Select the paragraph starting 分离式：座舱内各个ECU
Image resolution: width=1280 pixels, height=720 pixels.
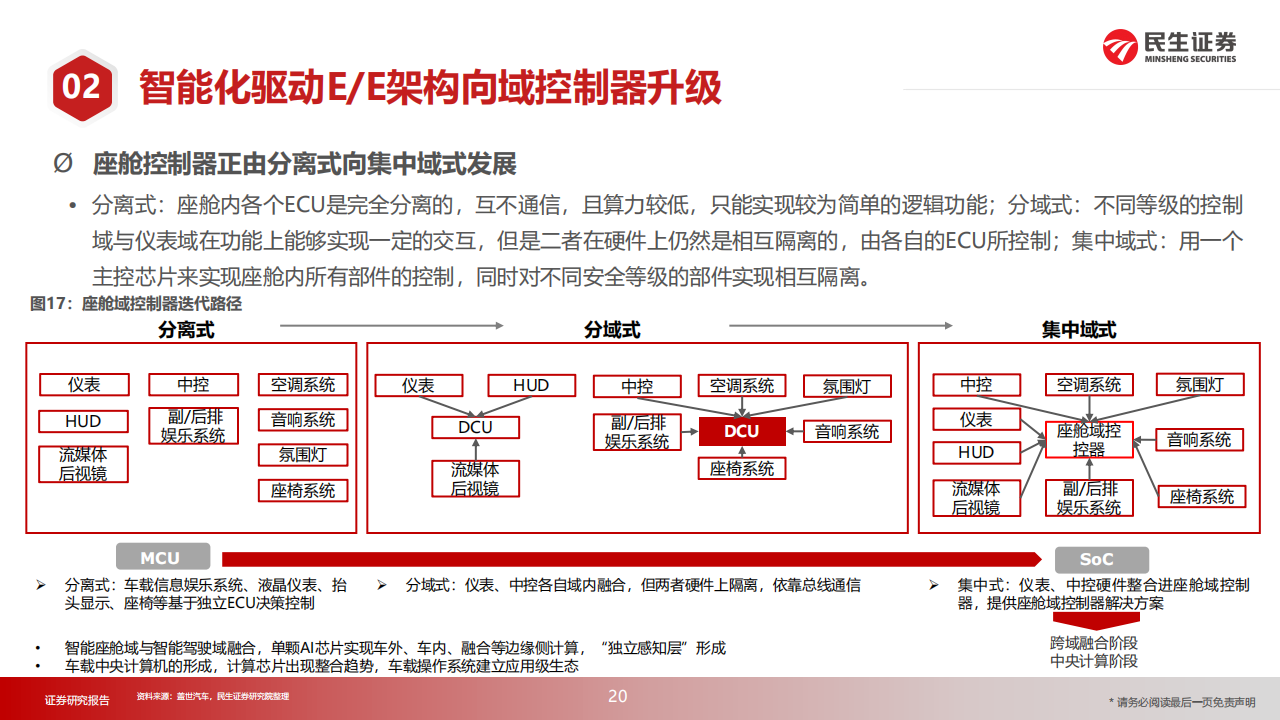668,240
